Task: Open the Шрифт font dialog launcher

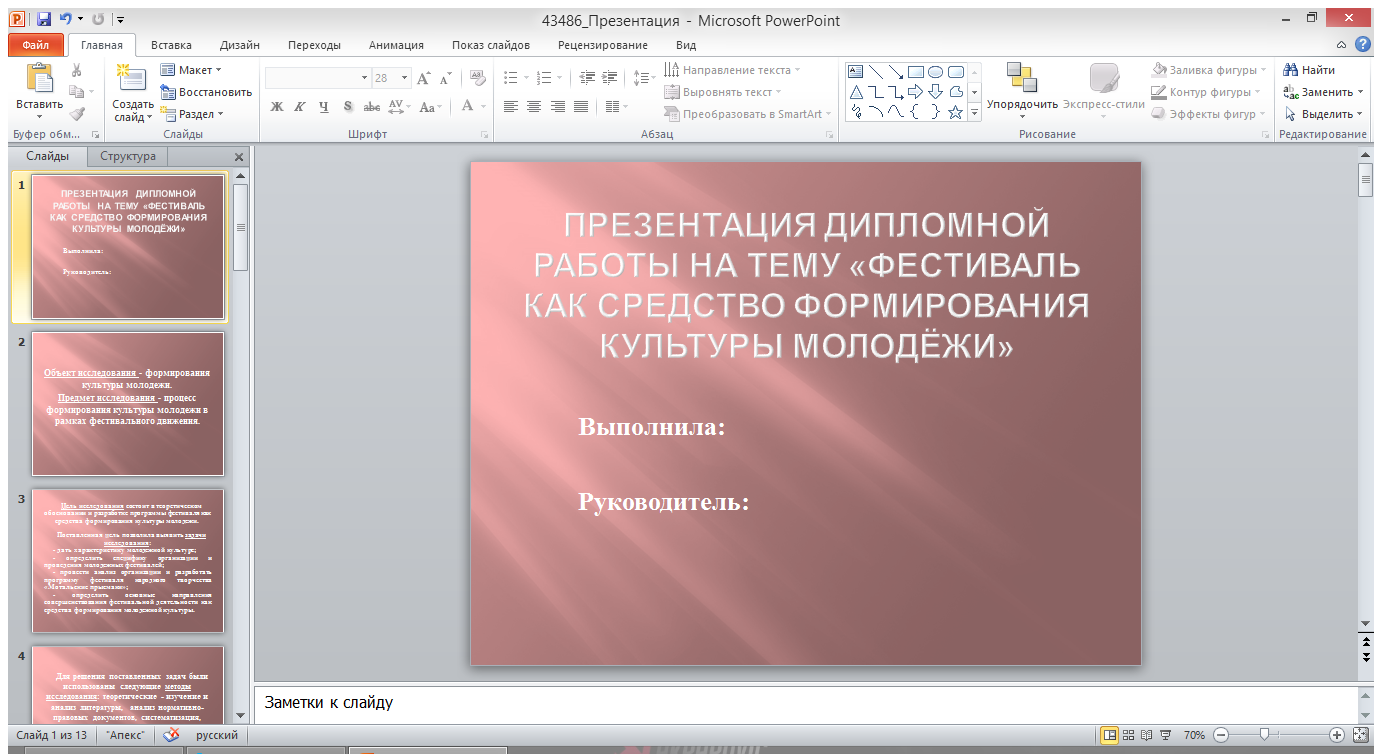Action: click(x=485, y=134)
